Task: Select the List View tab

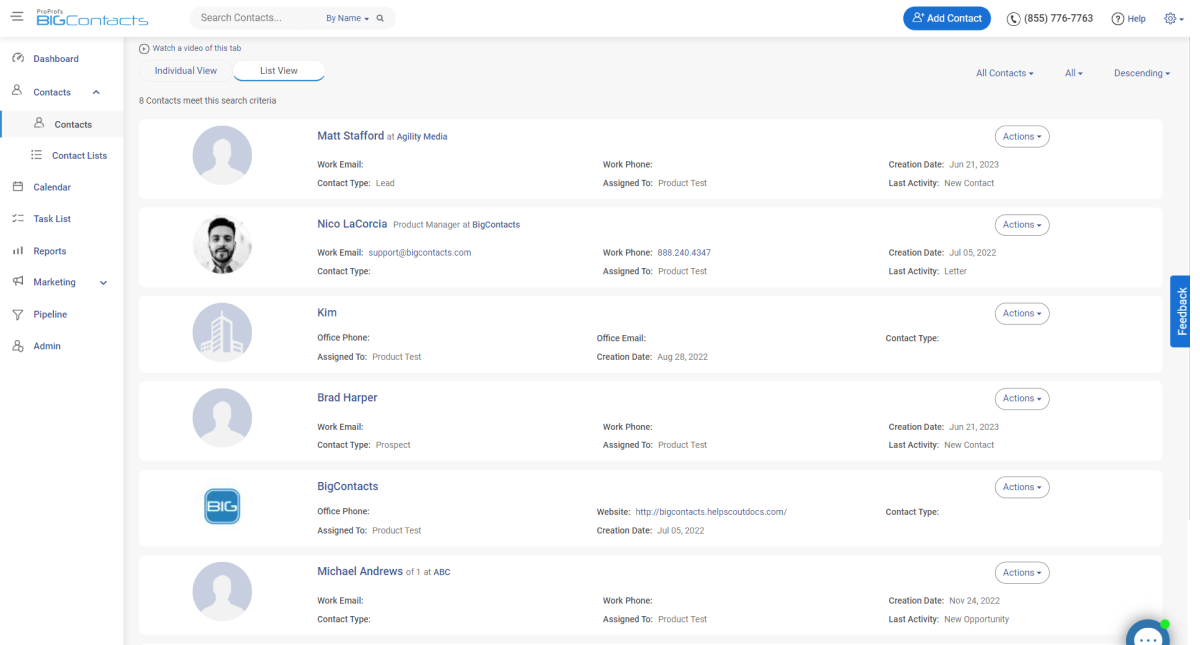Action: 279,71
